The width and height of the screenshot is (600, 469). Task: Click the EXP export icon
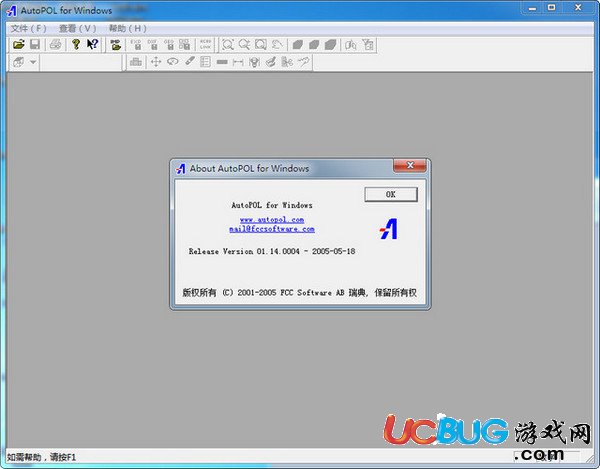(x=136, y=44)
